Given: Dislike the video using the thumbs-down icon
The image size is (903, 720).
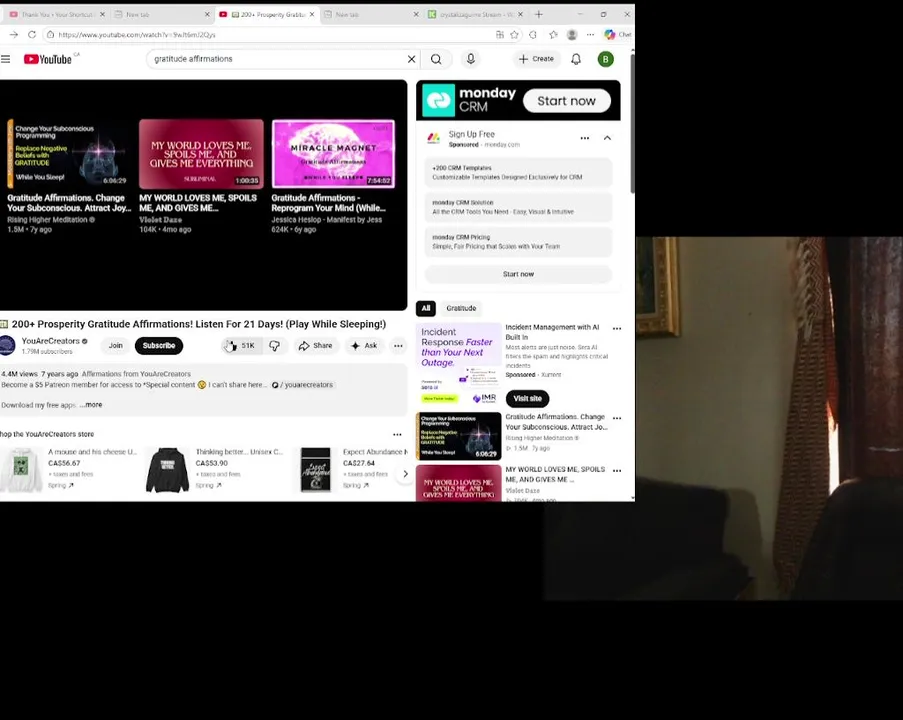Looking at the screenshot, I should click(x=275, y=346).
